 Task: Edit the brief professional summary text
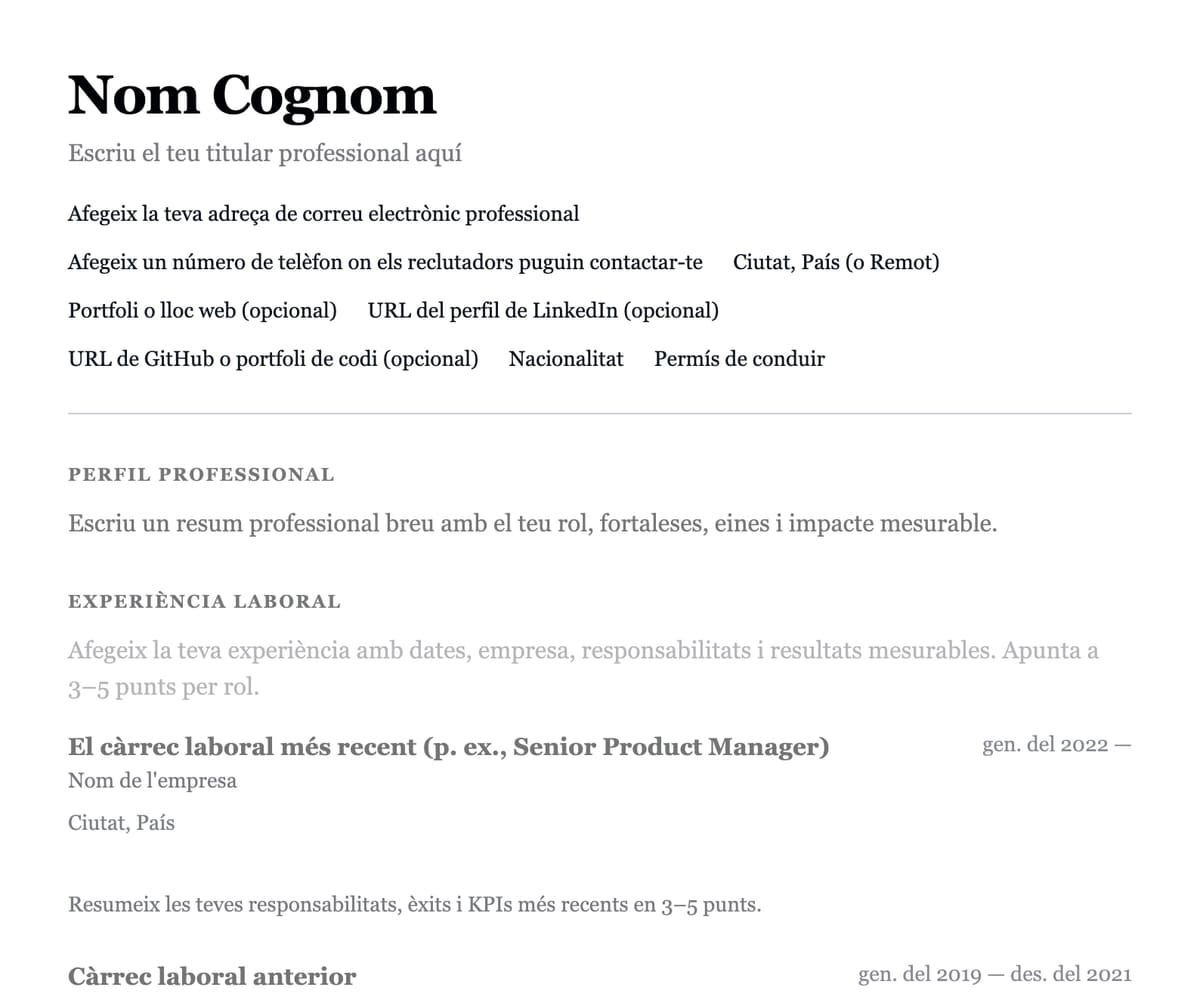(532, 524)
